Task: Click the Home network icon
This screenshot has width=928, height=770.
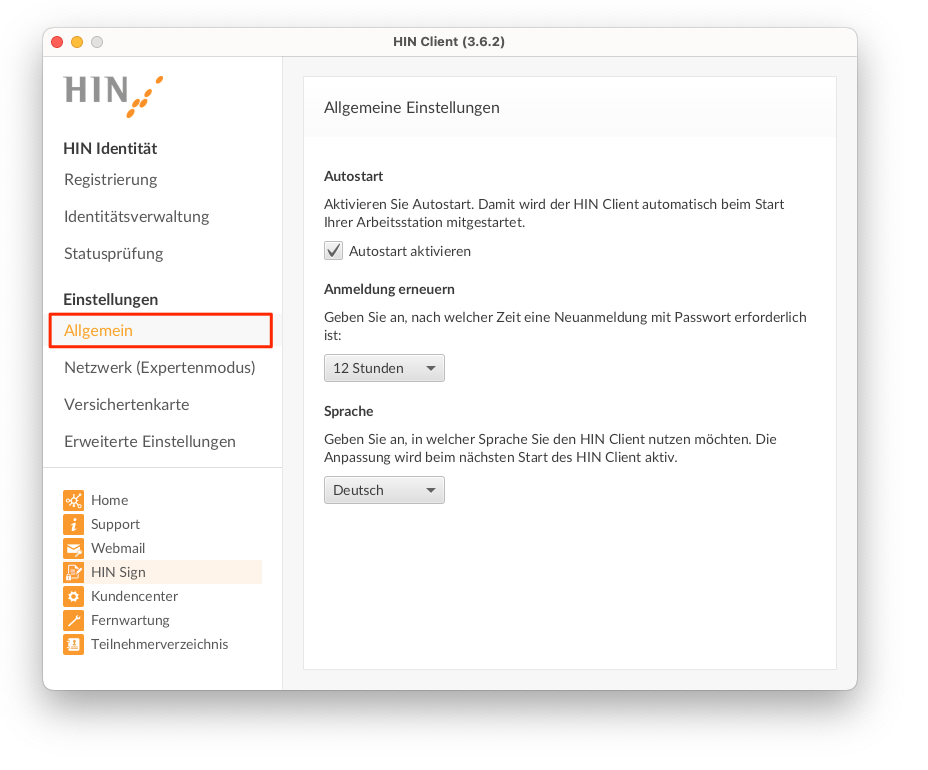Action: 73,500
